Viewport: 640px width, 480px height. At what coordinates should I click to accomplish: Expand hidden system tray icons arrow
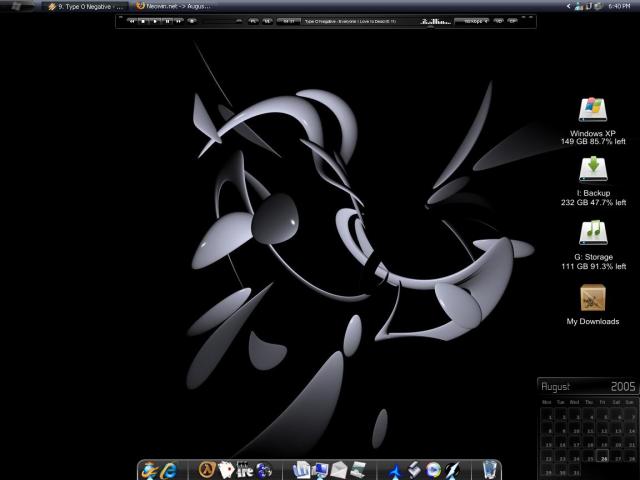(569, 6)
